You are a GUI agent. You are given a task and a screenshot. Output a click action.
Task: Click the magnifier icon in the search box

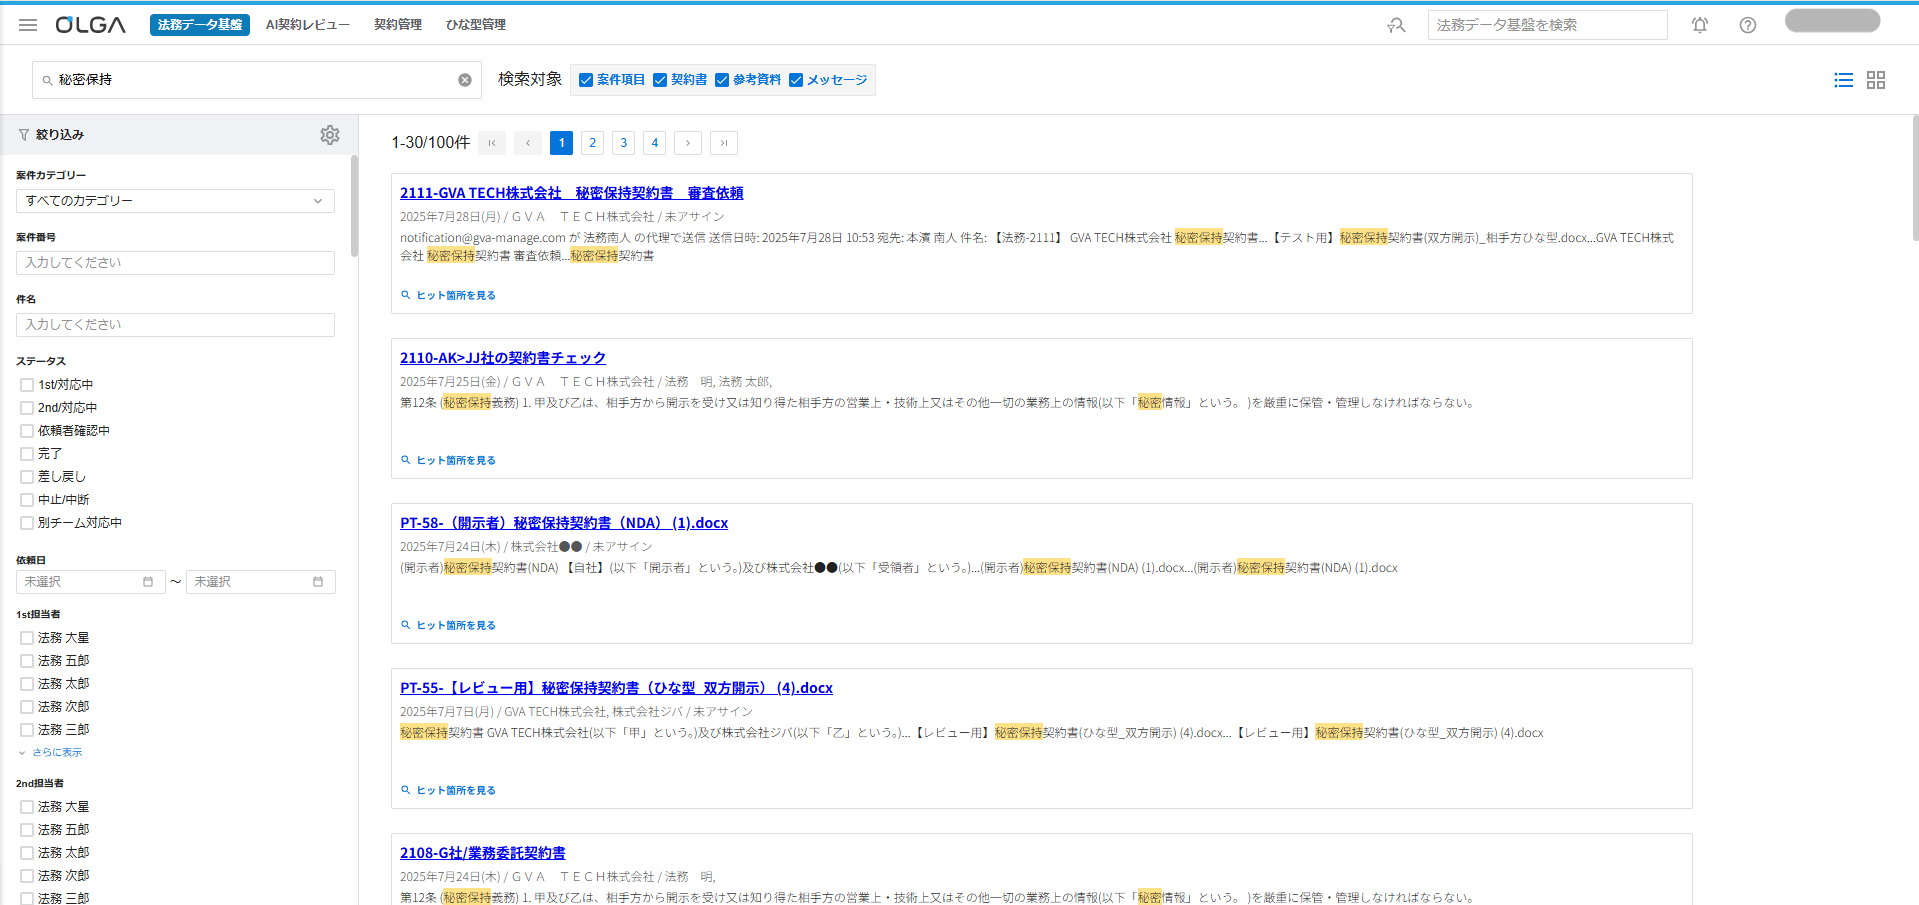click(x=47, y=80)
